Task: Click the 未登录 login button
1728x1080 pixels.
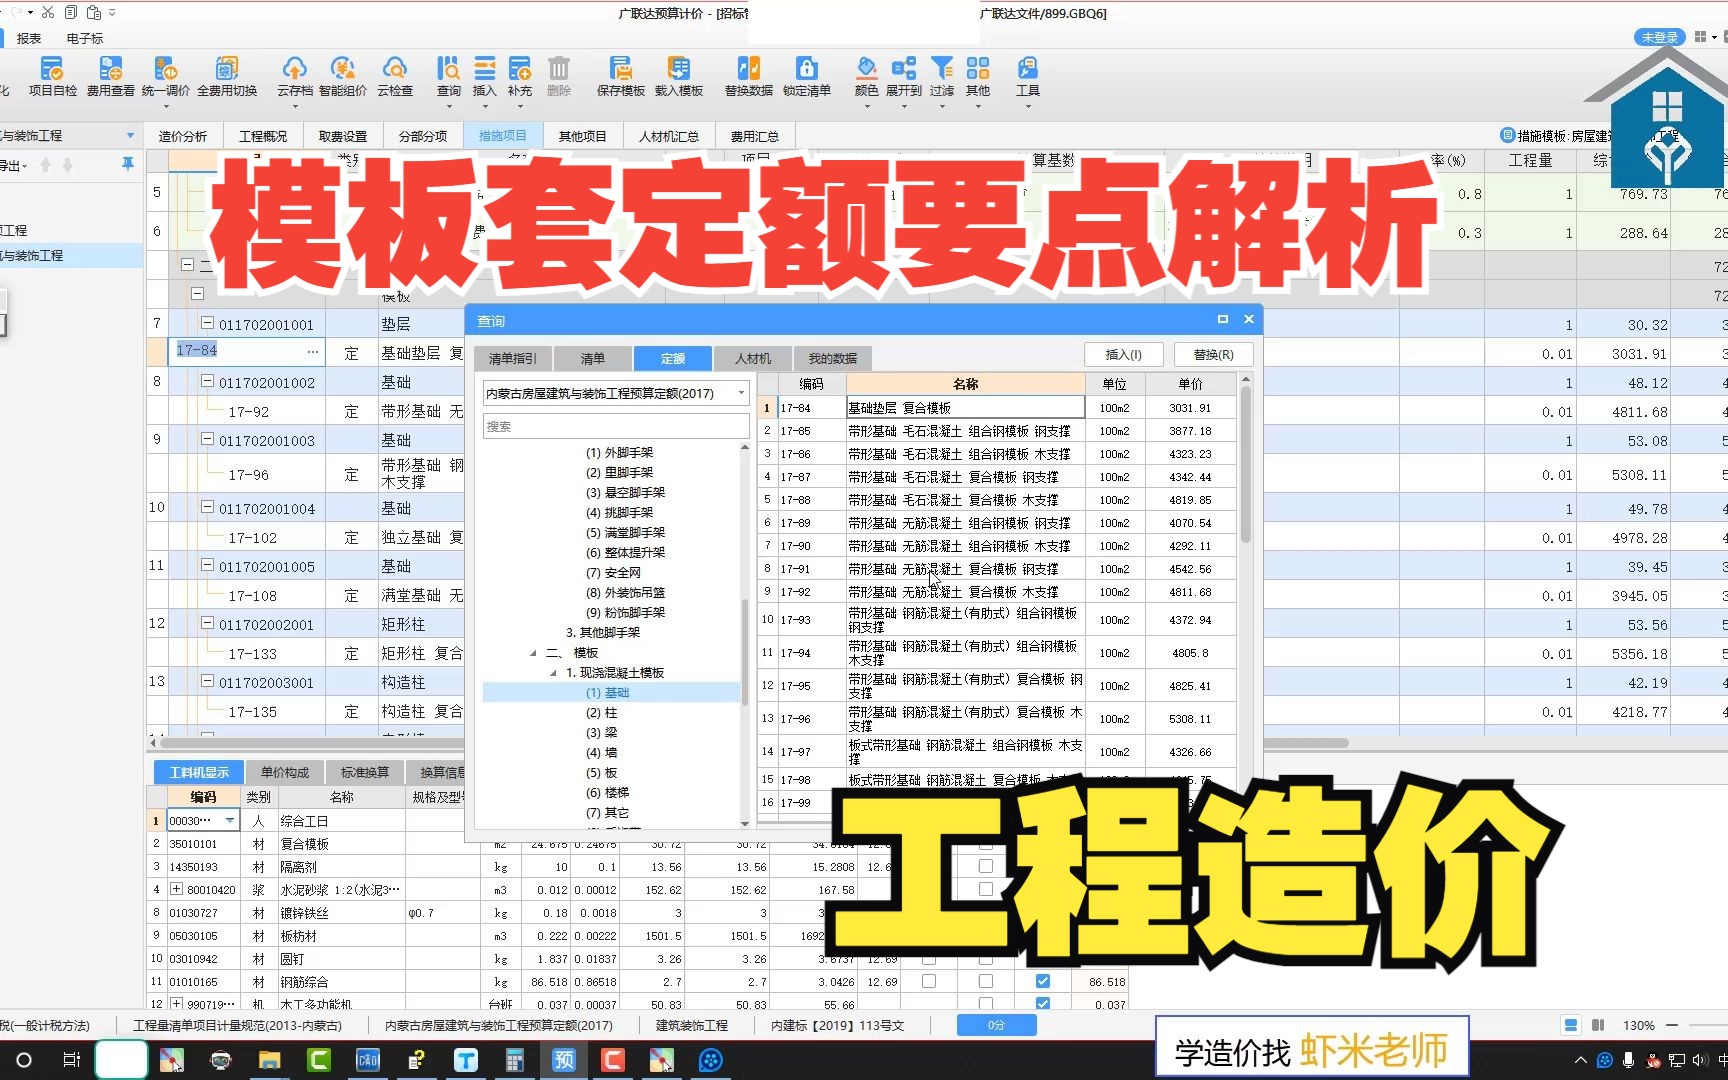Action: pos(1660,37)
